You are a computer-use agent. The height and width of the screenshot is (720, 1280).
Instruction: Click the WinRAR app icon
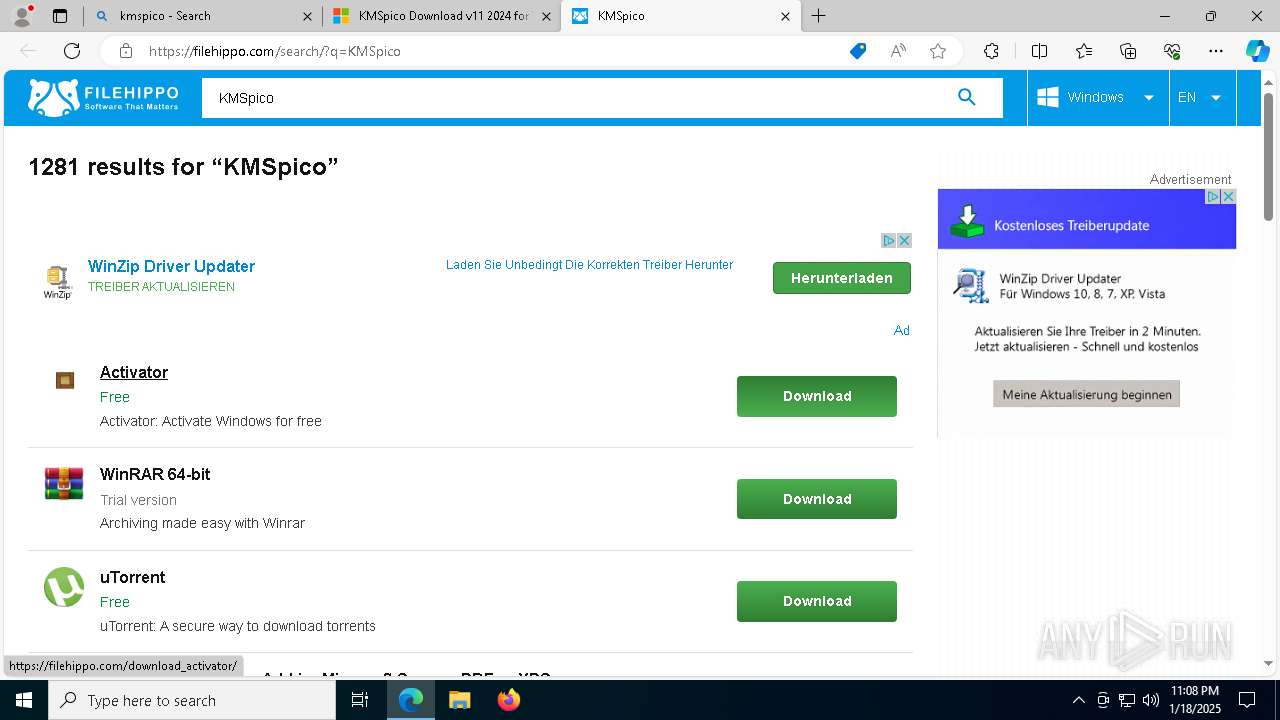(x=64, y=483)
